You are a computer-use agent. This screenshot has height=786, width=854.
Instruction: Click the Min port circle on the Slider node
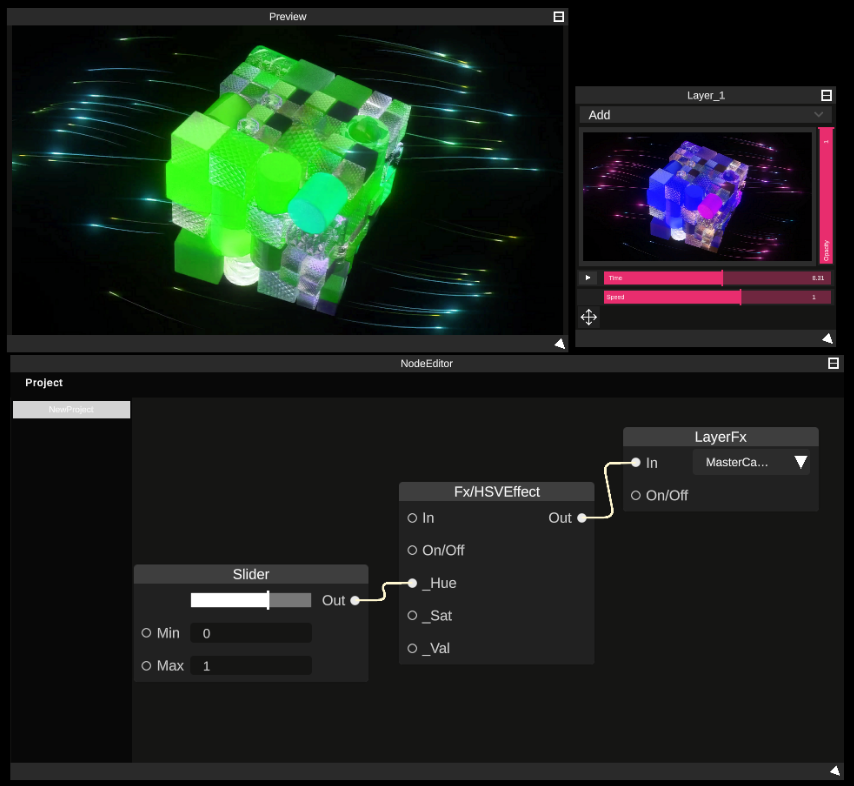tap(145, 632)
